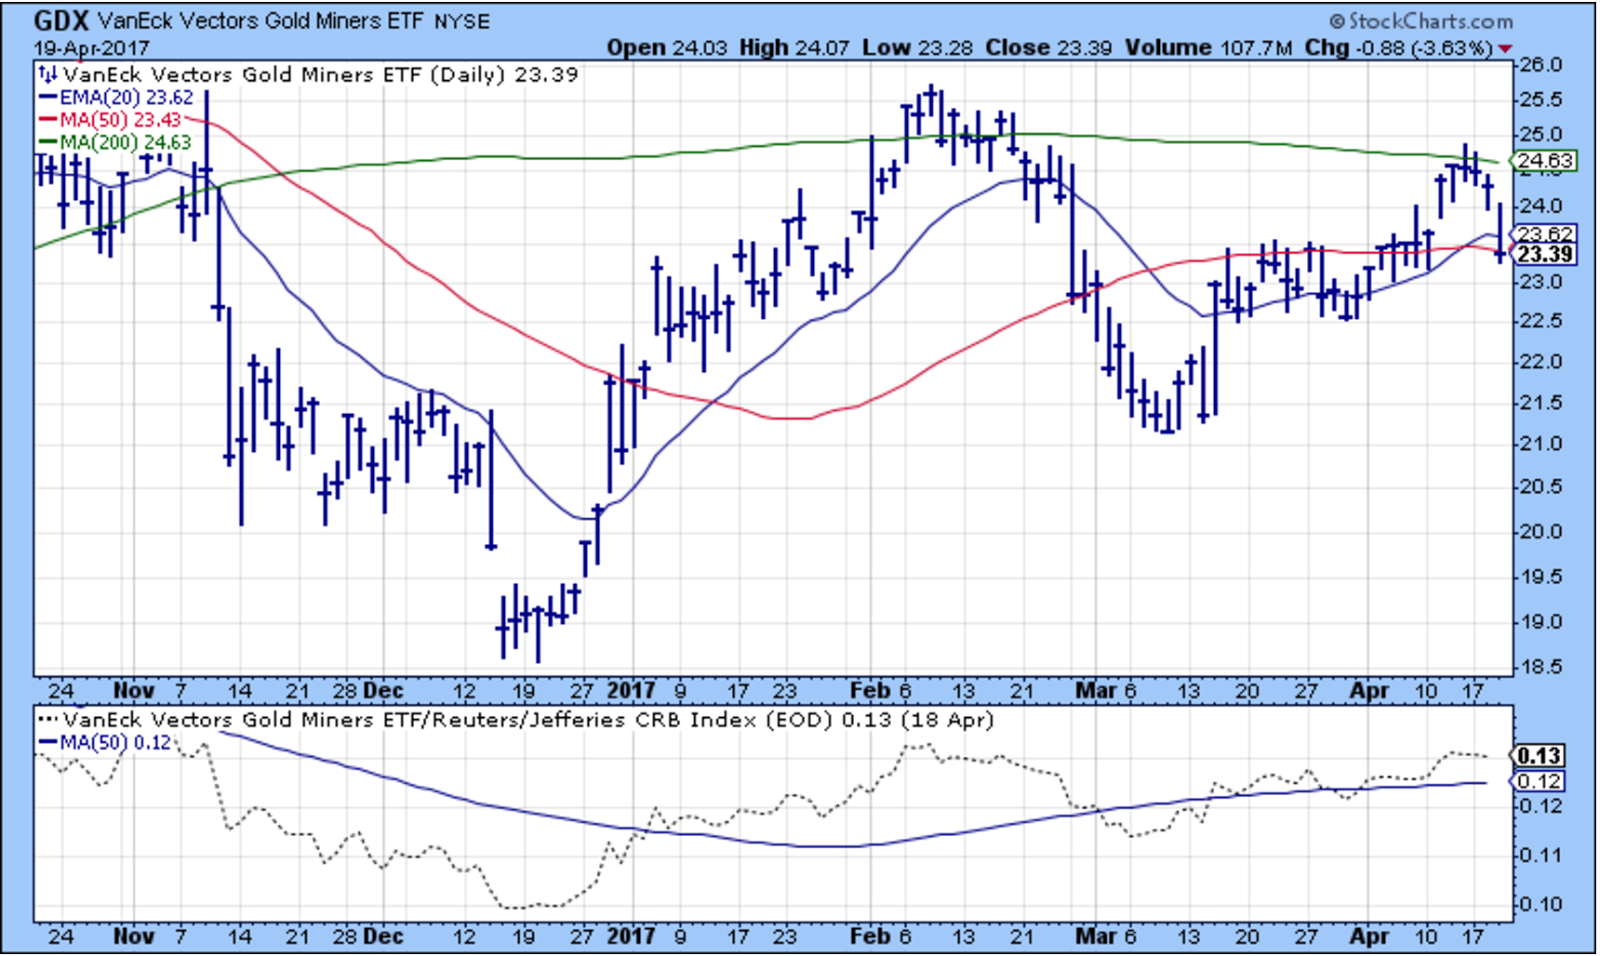Image resolution: width=1600 pixels, height=956 pixels.
Task: Click the bar-type icon before the Daily legend
Action: point(47,74)
